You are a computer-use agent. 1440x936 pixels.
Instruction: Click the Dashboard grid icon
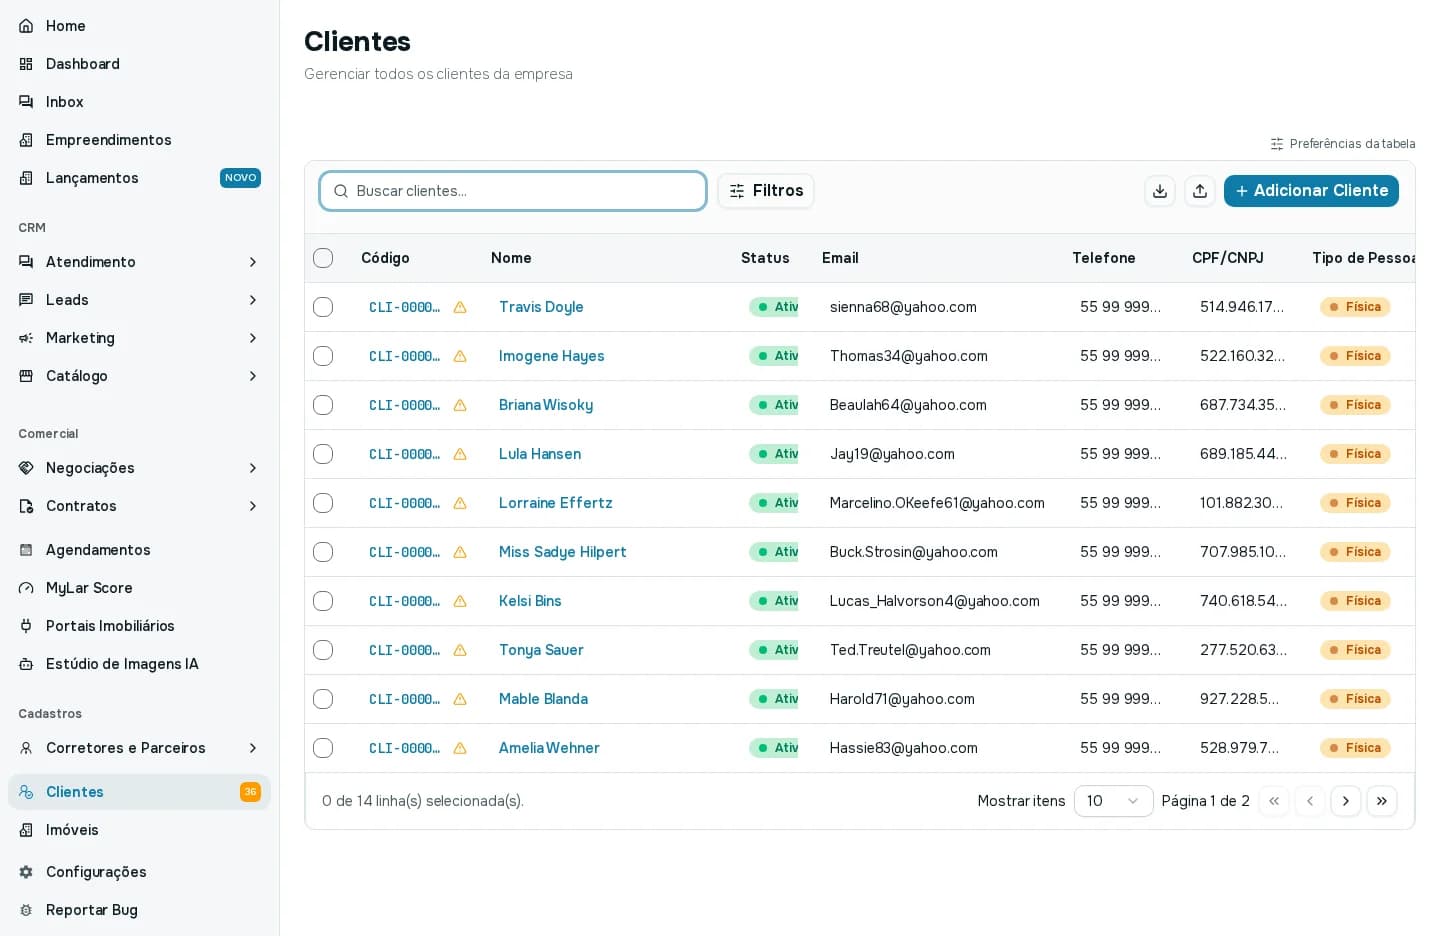(x=26, y=64)
